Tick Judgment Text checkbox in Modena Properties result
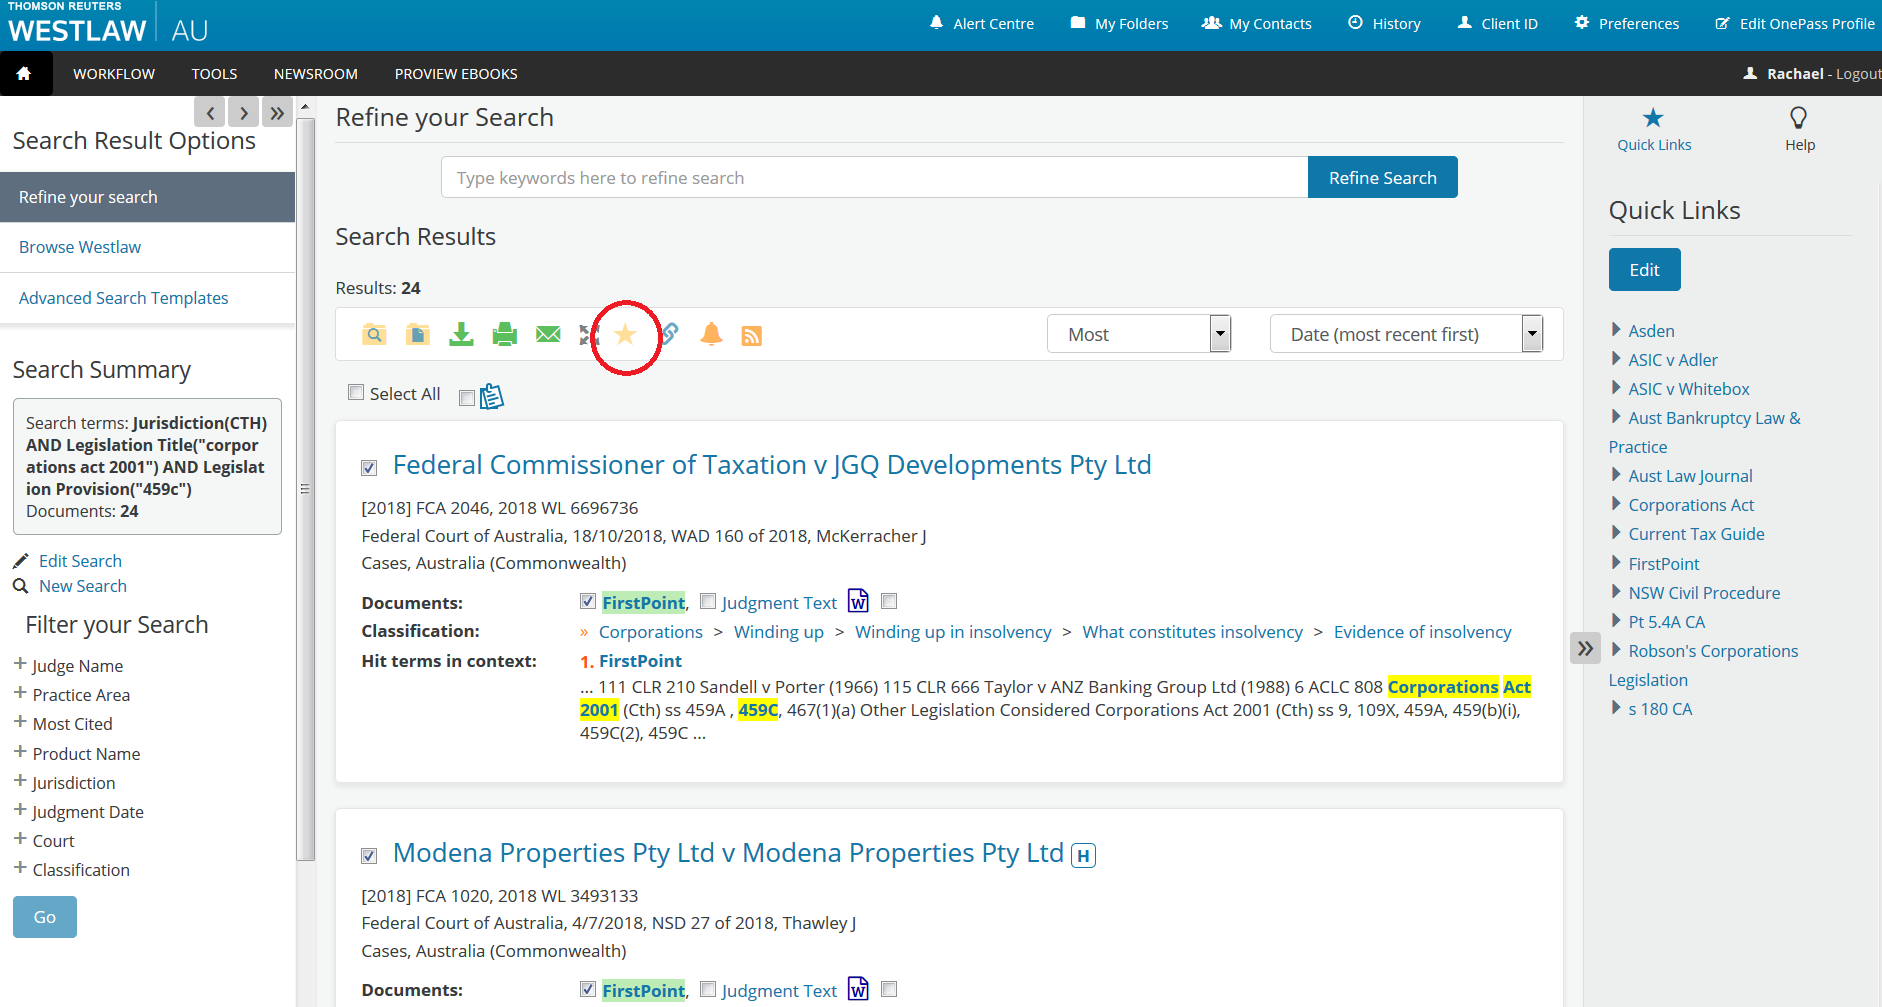The image size is (1882, 1007). coord(708,989)
